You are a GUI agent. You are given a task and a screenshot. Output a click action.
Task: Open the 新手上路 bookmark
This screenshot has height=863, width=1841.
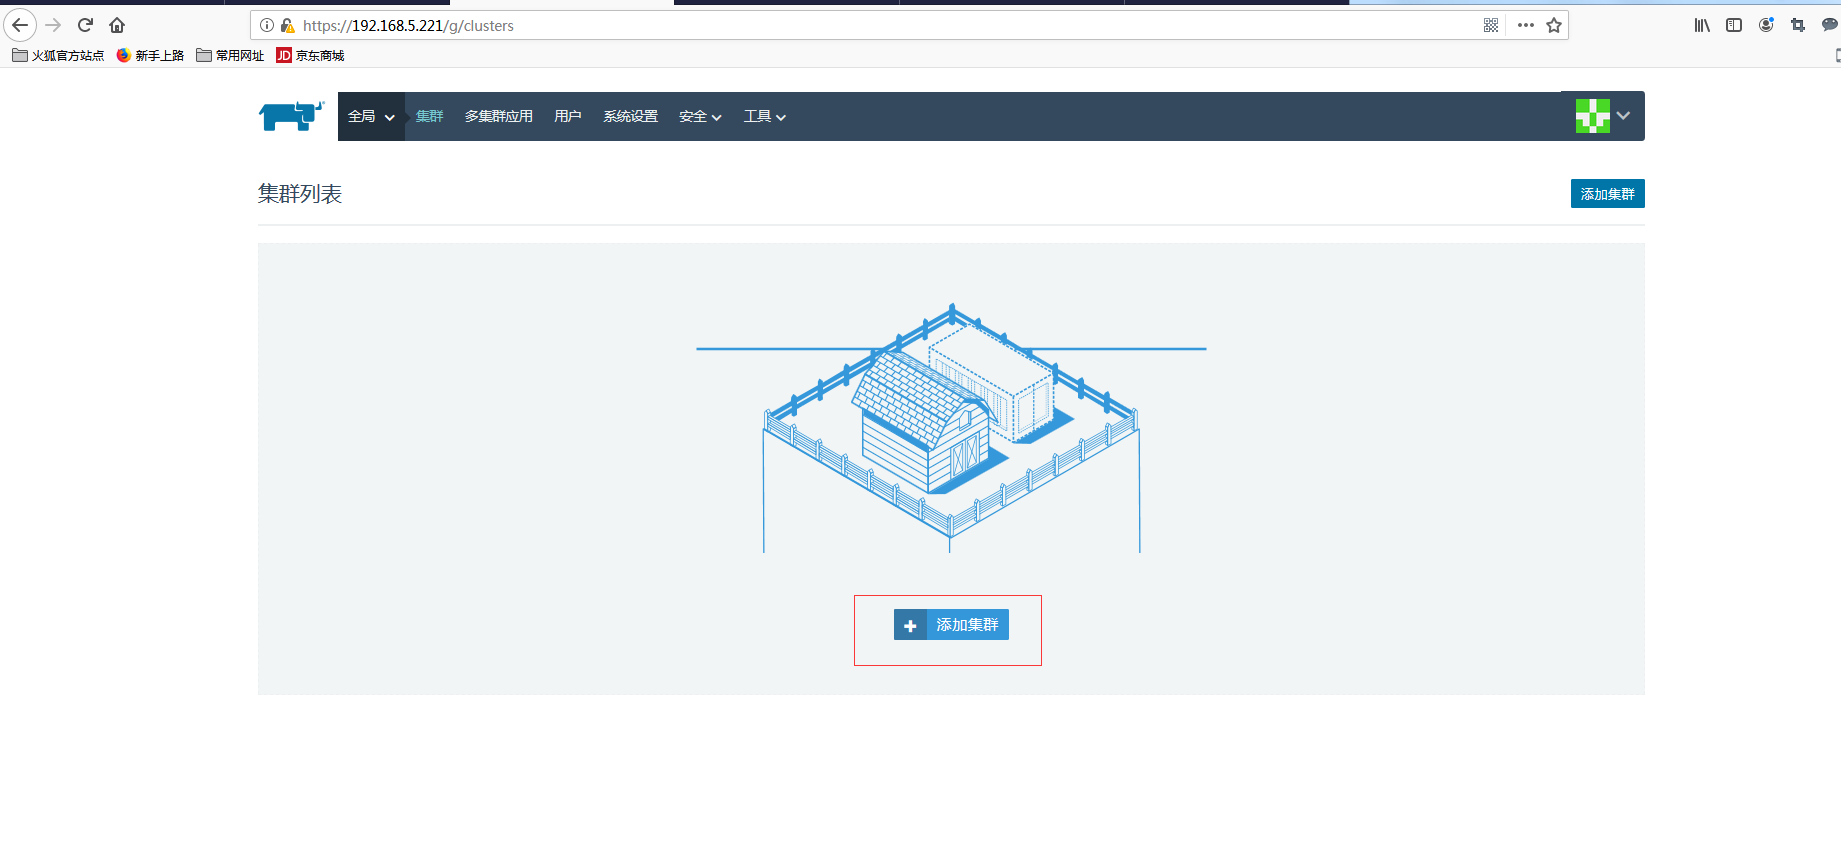[x=150, y=56]
